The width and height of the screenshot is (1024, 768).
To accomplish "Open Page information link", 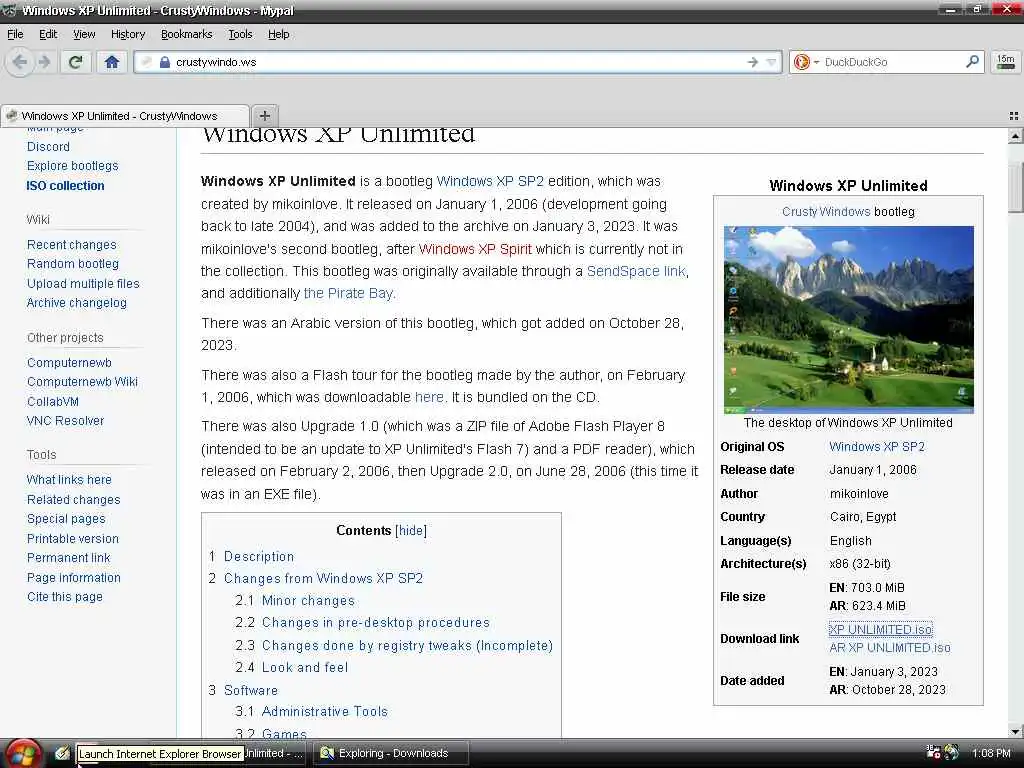I will 74,577.
